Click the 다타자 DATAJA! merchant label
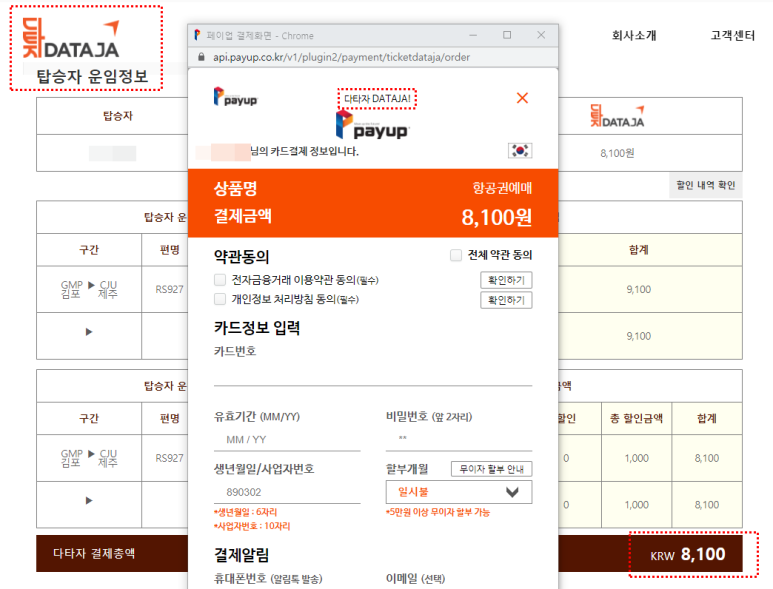The width and height of the screenshot is (773, 589). (x=377, y=99)
